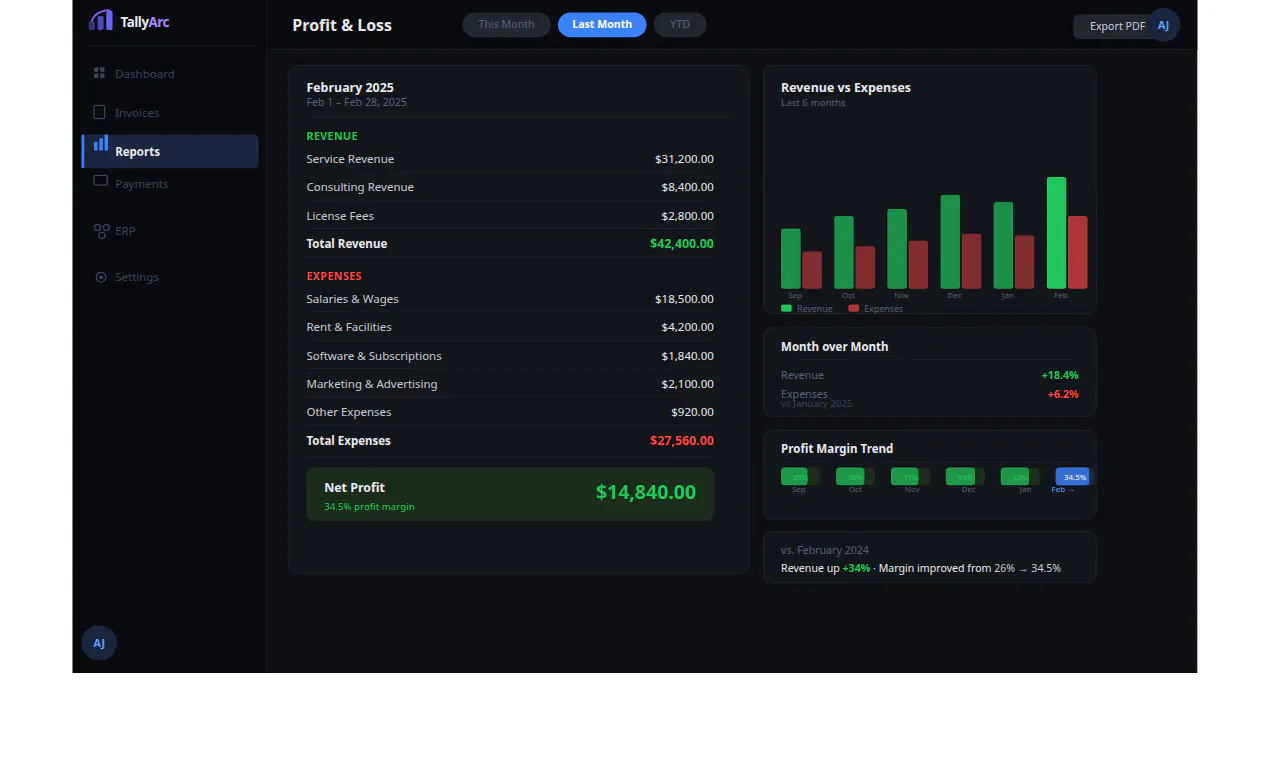Click the 'Software & Subscriptions' row label
Viewport: 1270px width, 760px height.
(374, 356)
